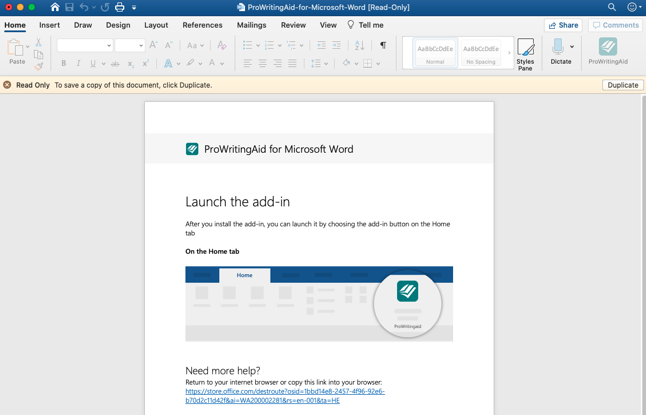Screen dimensions: 646x415
Task: Toggle italic formatting
Action: (x=78, y=63)
